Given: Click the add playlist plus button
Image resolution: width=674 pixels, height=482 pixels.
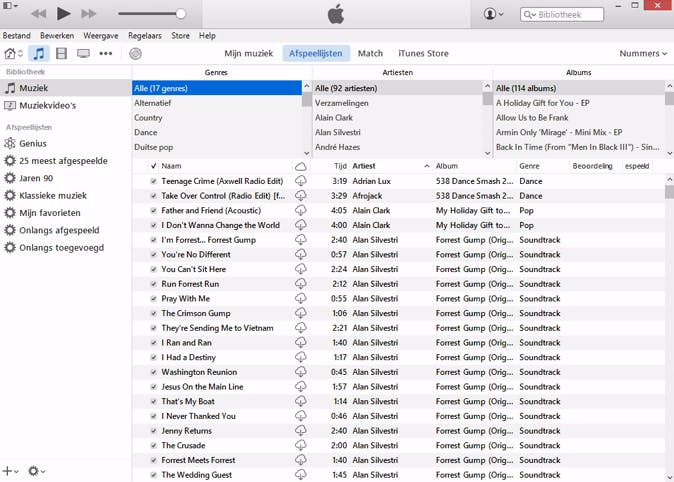Looking at the screenshot, I should click(10, 471).
